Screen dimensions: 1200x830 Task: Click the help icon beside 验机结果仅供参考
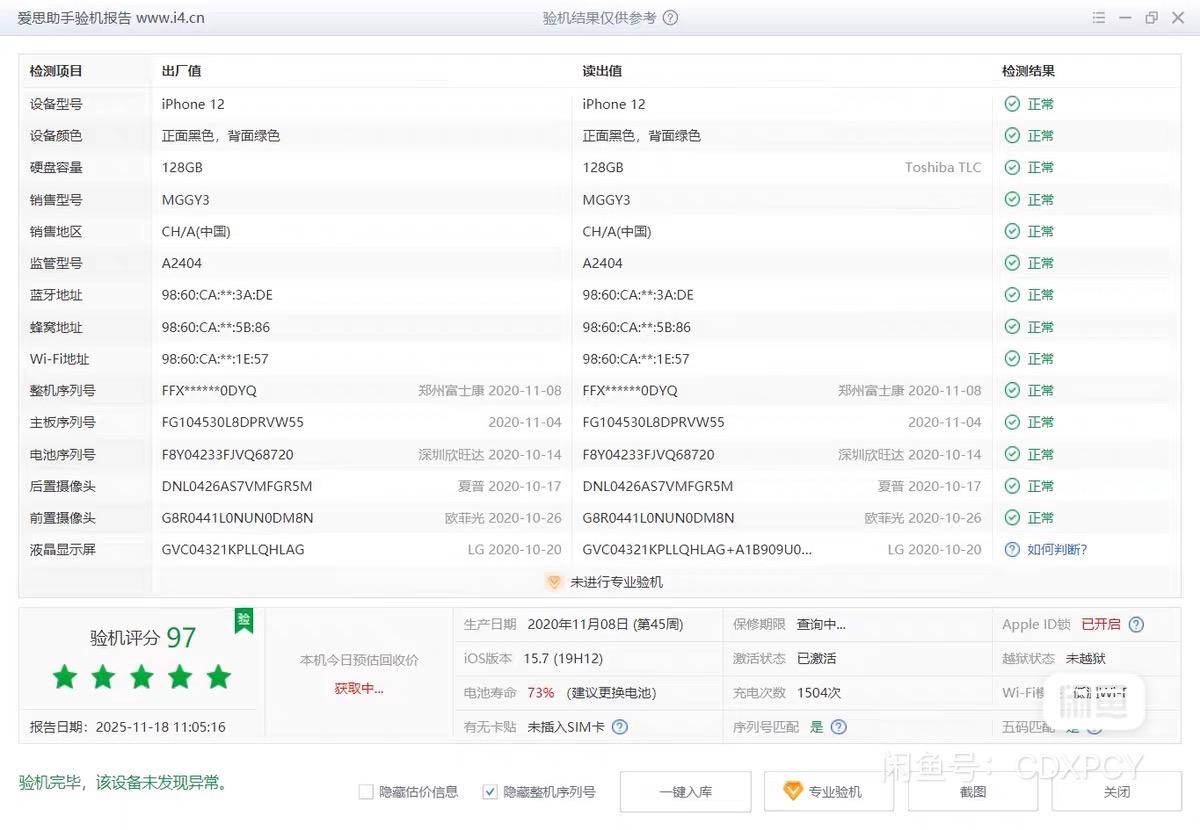(671, 18)
